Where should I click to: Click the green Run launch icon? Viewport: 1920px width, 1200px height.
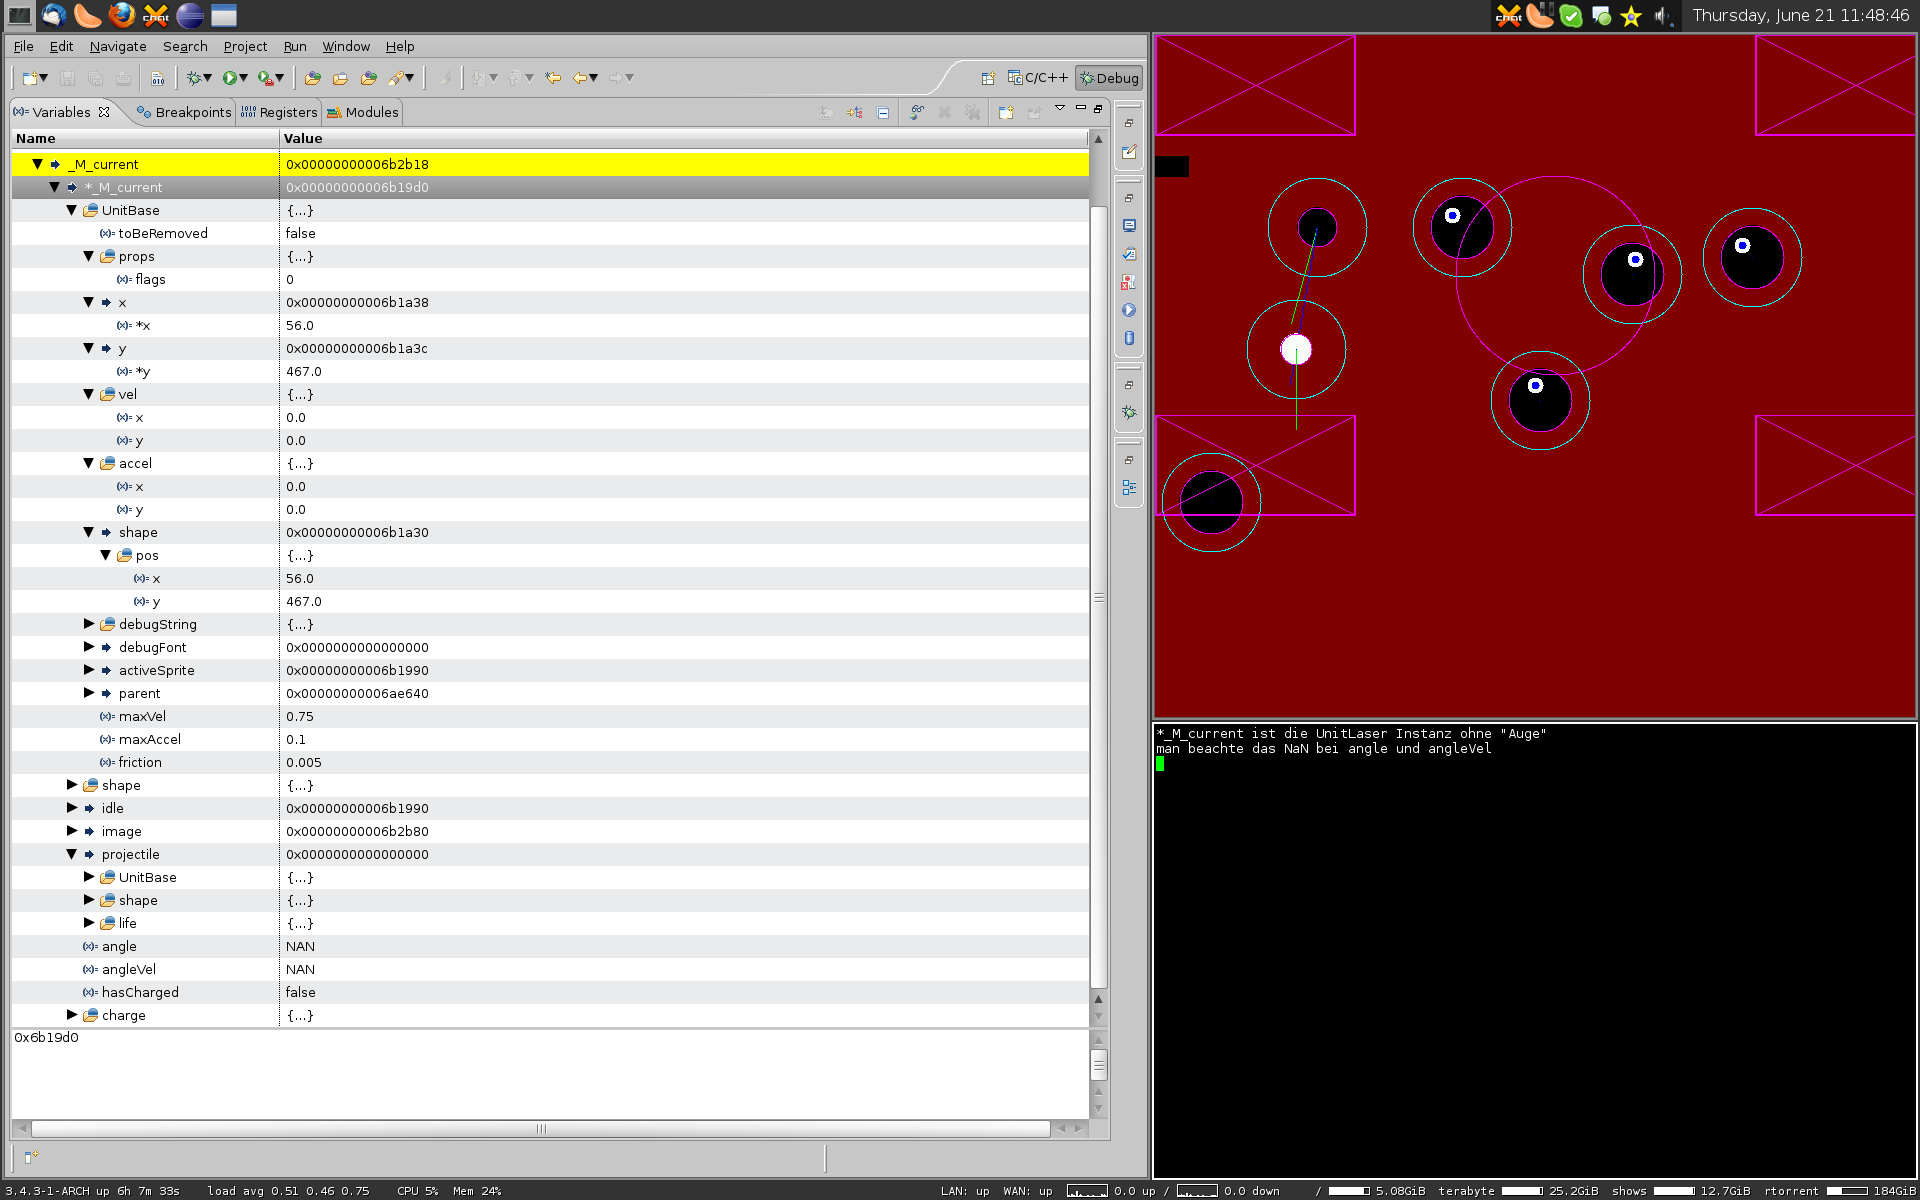[230, 78]
